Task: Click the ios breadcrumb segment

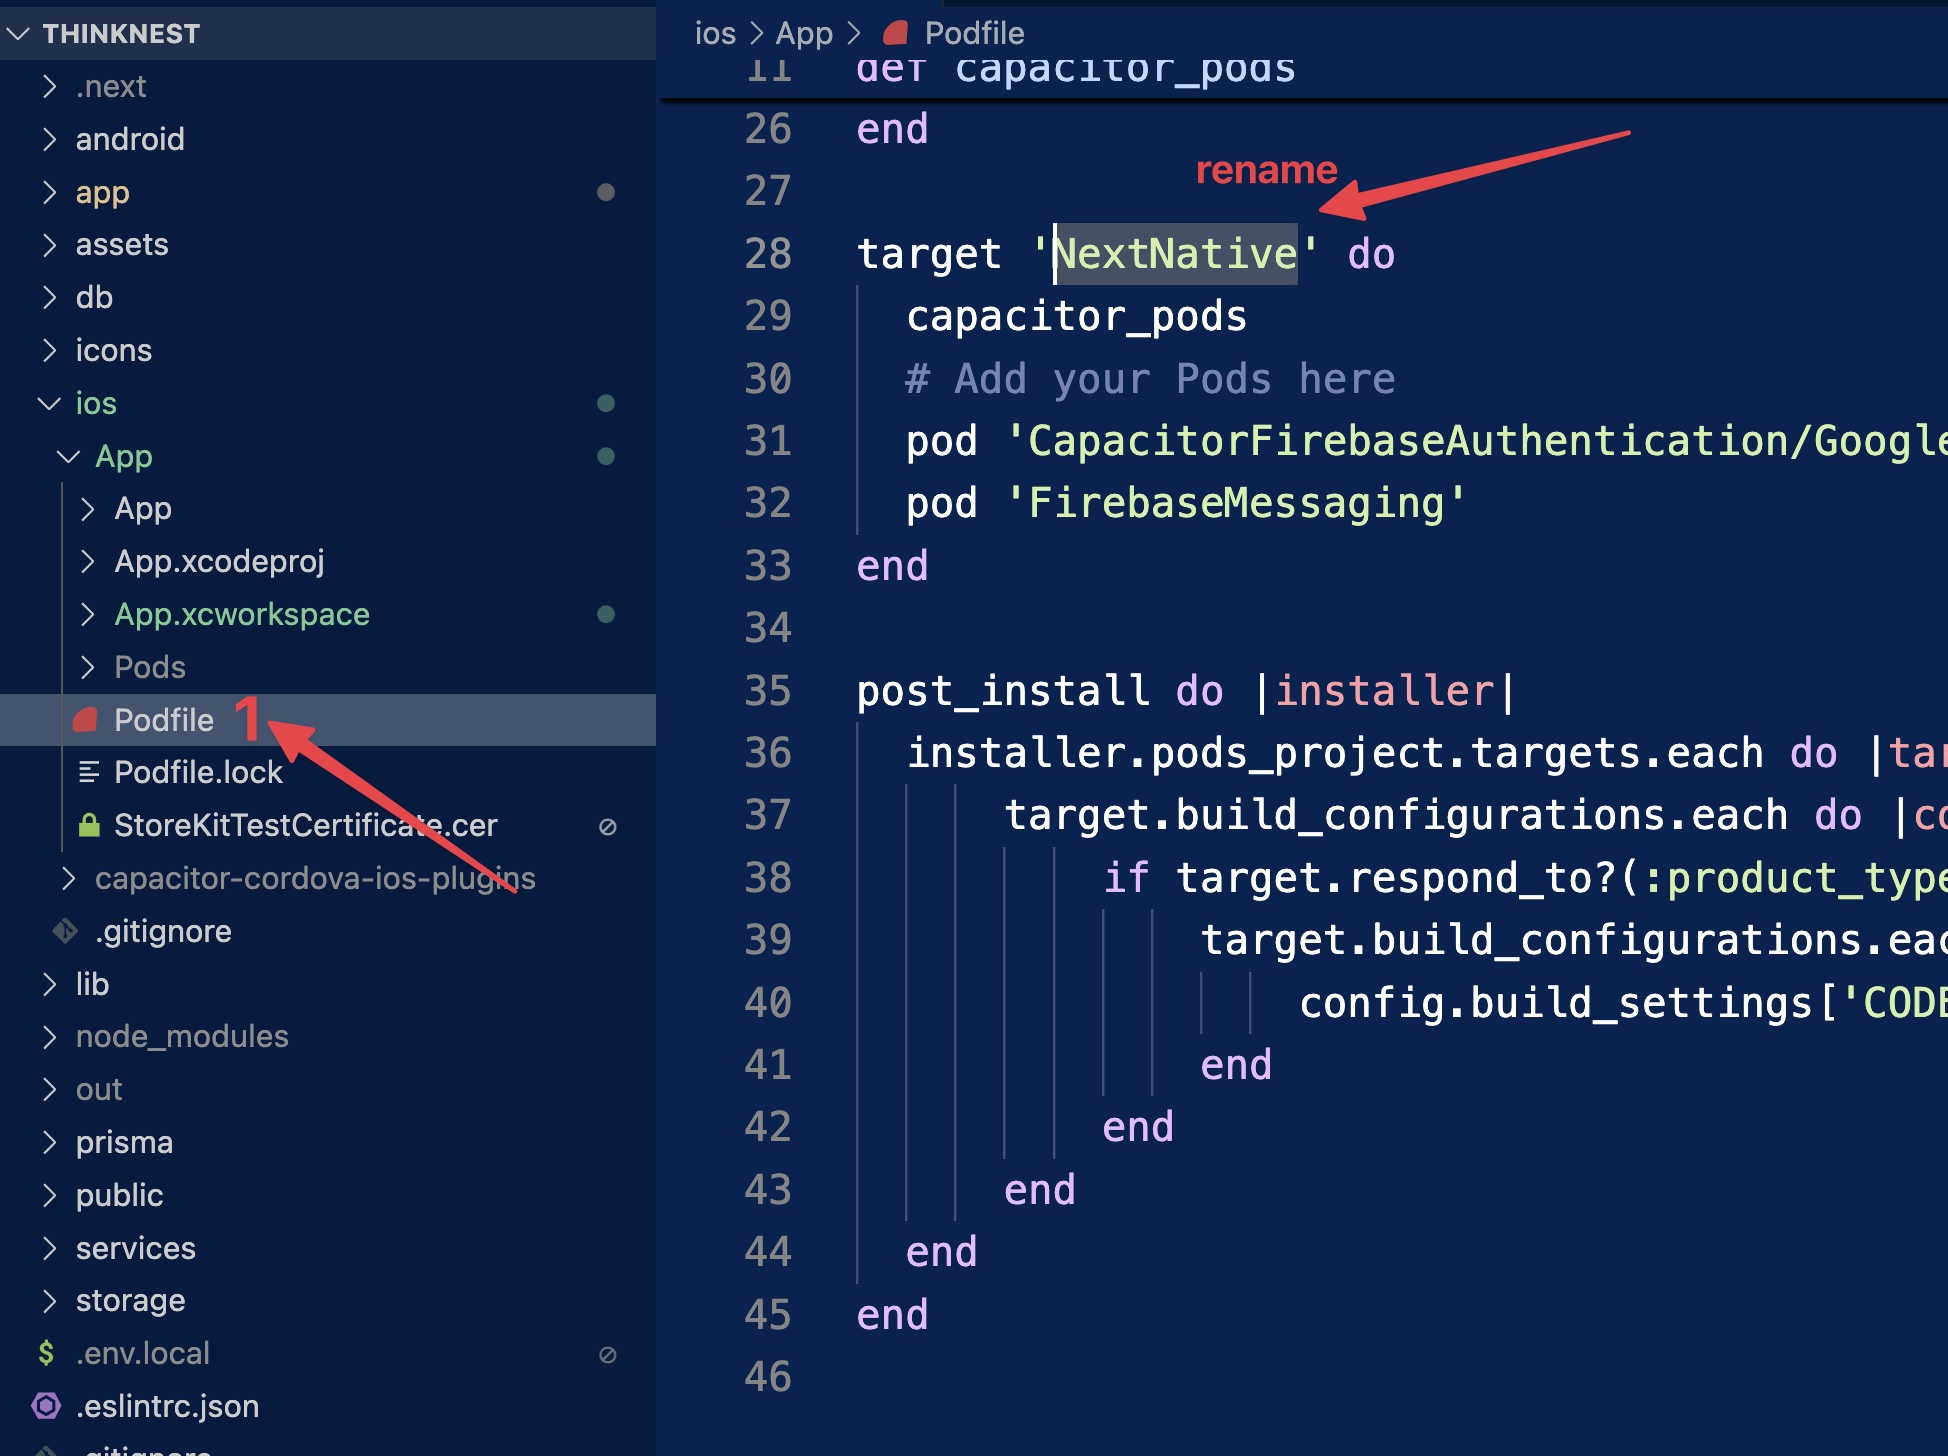Action: 715,33
